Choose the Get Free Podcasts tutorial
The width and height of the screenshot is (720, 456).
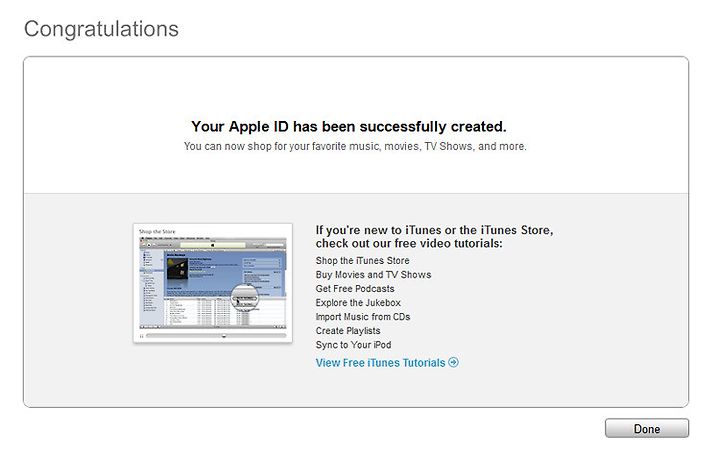pos(355,288)
